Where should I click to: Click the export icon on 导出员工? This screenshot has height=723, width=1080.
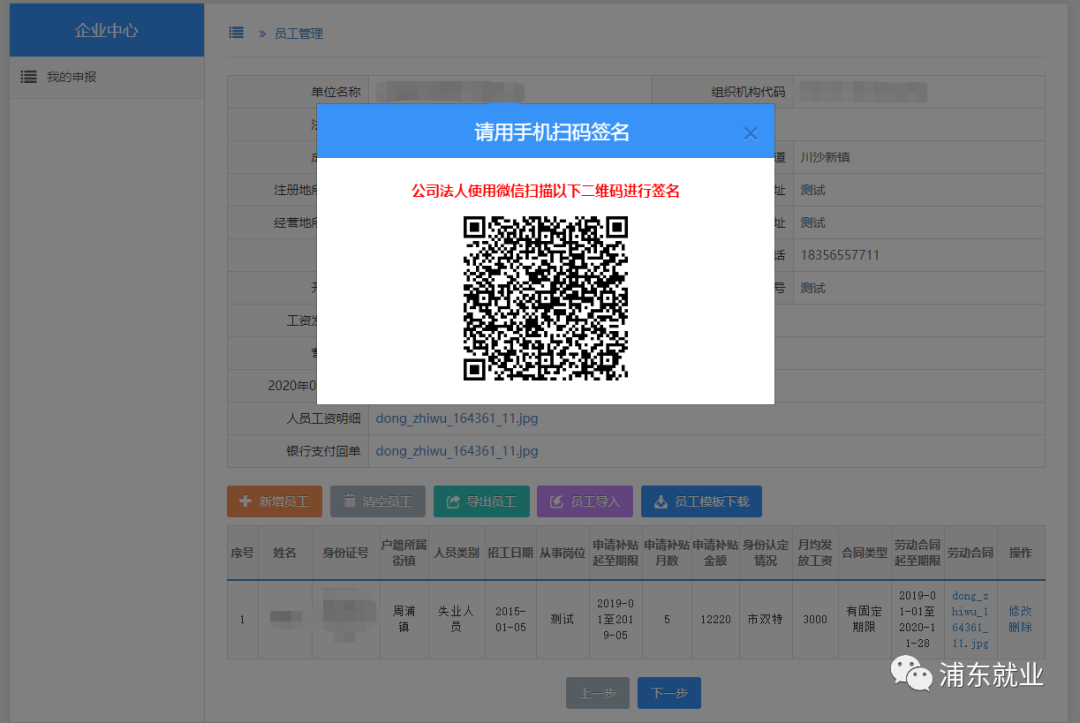453,501
